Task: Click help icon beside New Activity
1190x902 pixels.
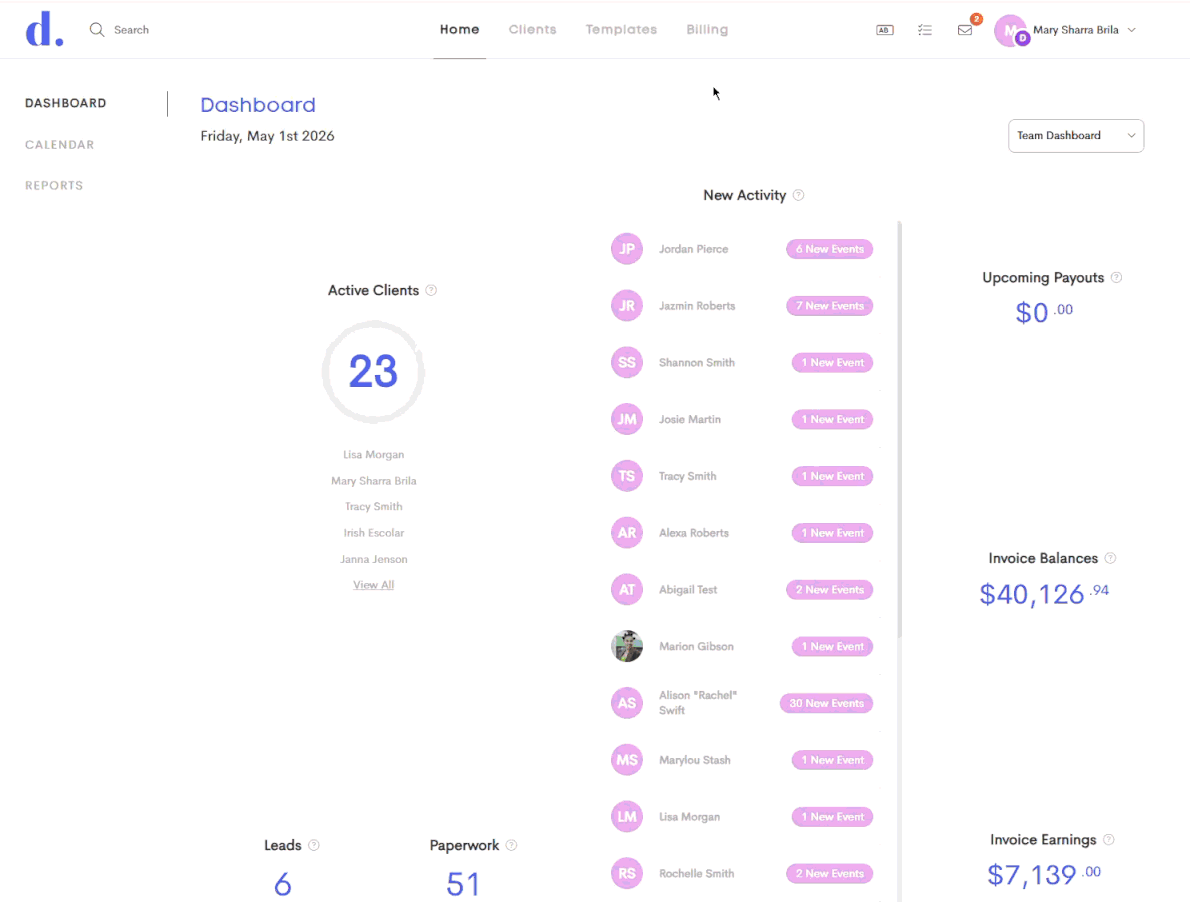Action: (798, 195)
